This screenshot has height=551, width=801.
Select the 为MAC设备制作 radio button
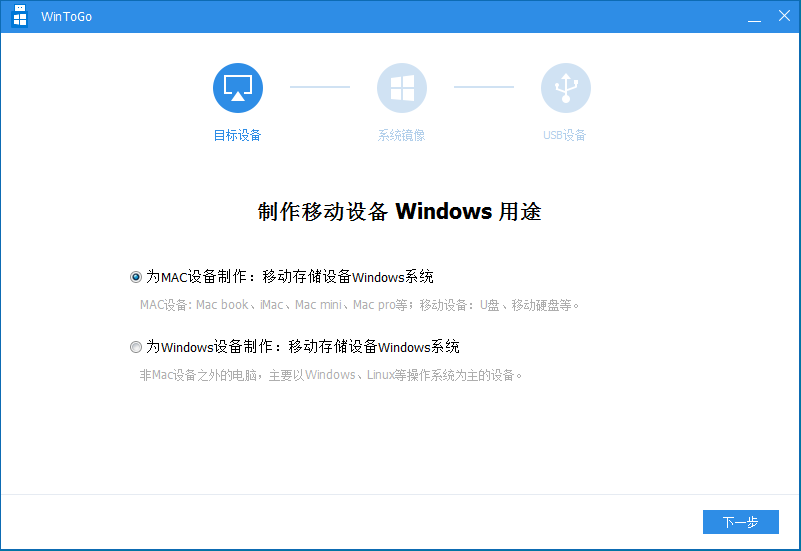136,277
